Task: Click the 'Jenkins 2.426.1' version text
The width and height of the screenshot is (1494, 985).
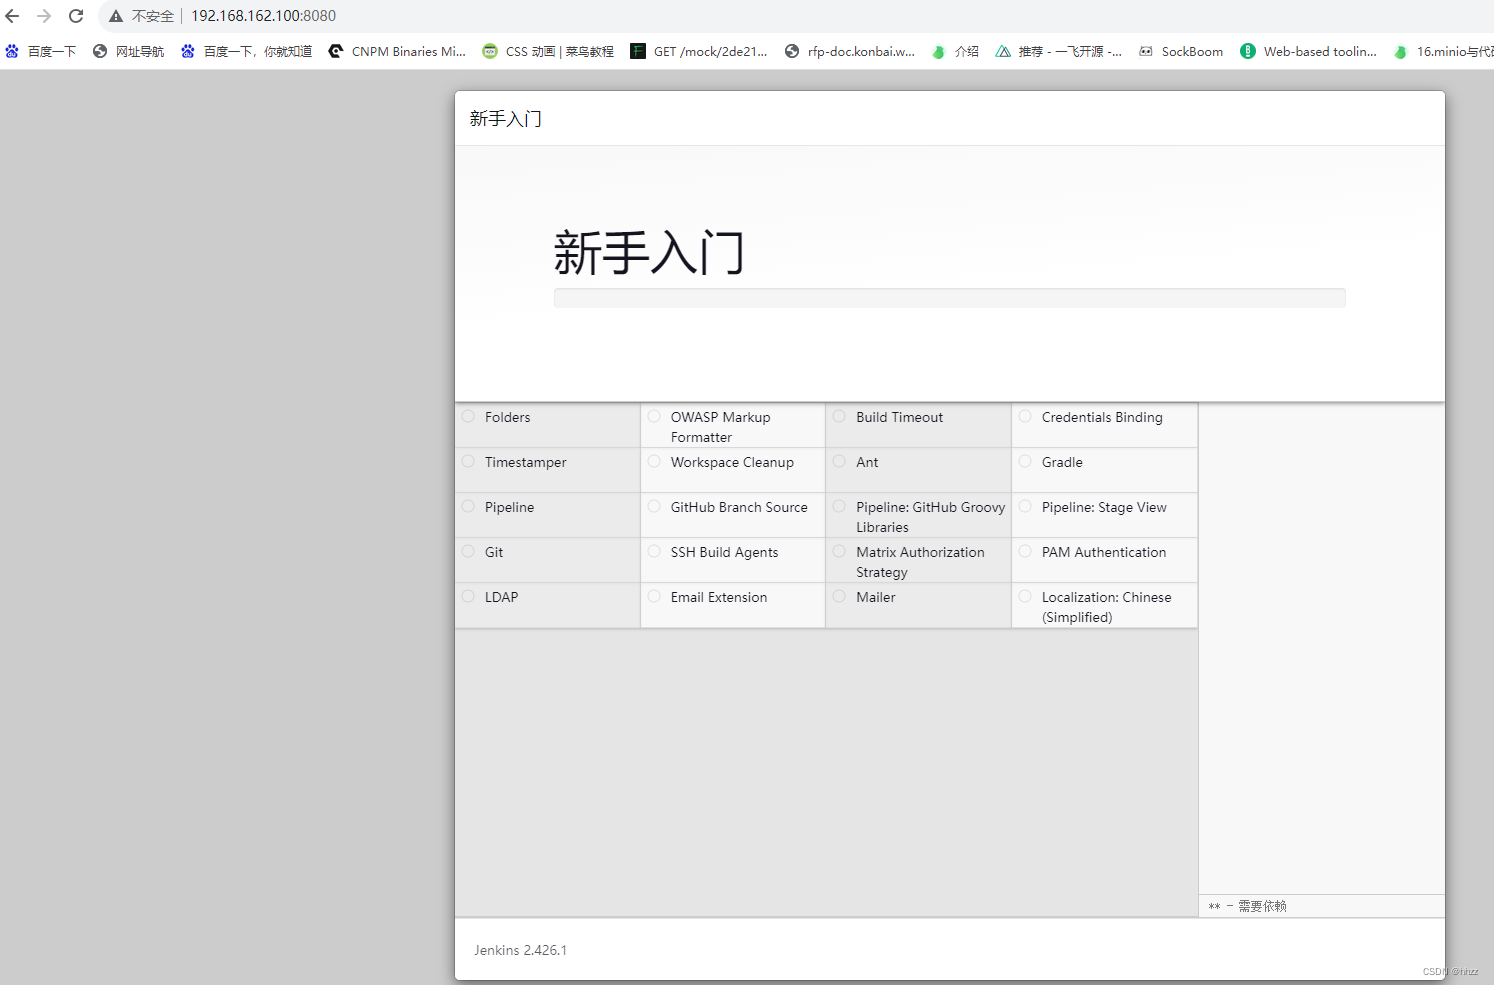Action: tap(520, 950)
